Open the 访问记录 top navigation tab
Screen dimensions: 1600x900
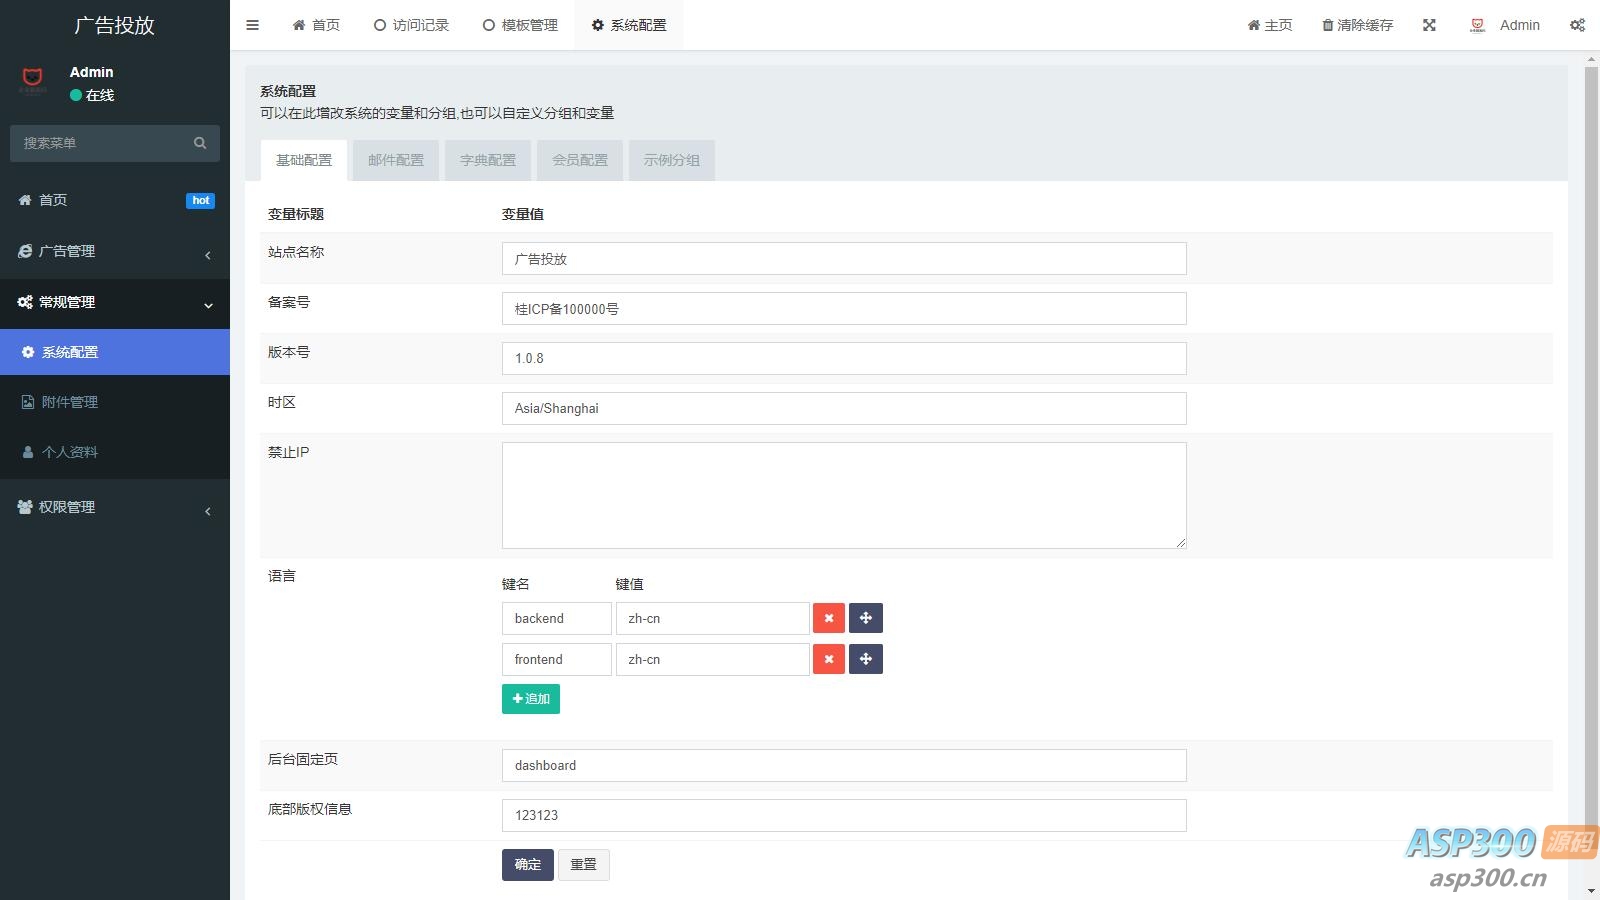coord(411,25)
